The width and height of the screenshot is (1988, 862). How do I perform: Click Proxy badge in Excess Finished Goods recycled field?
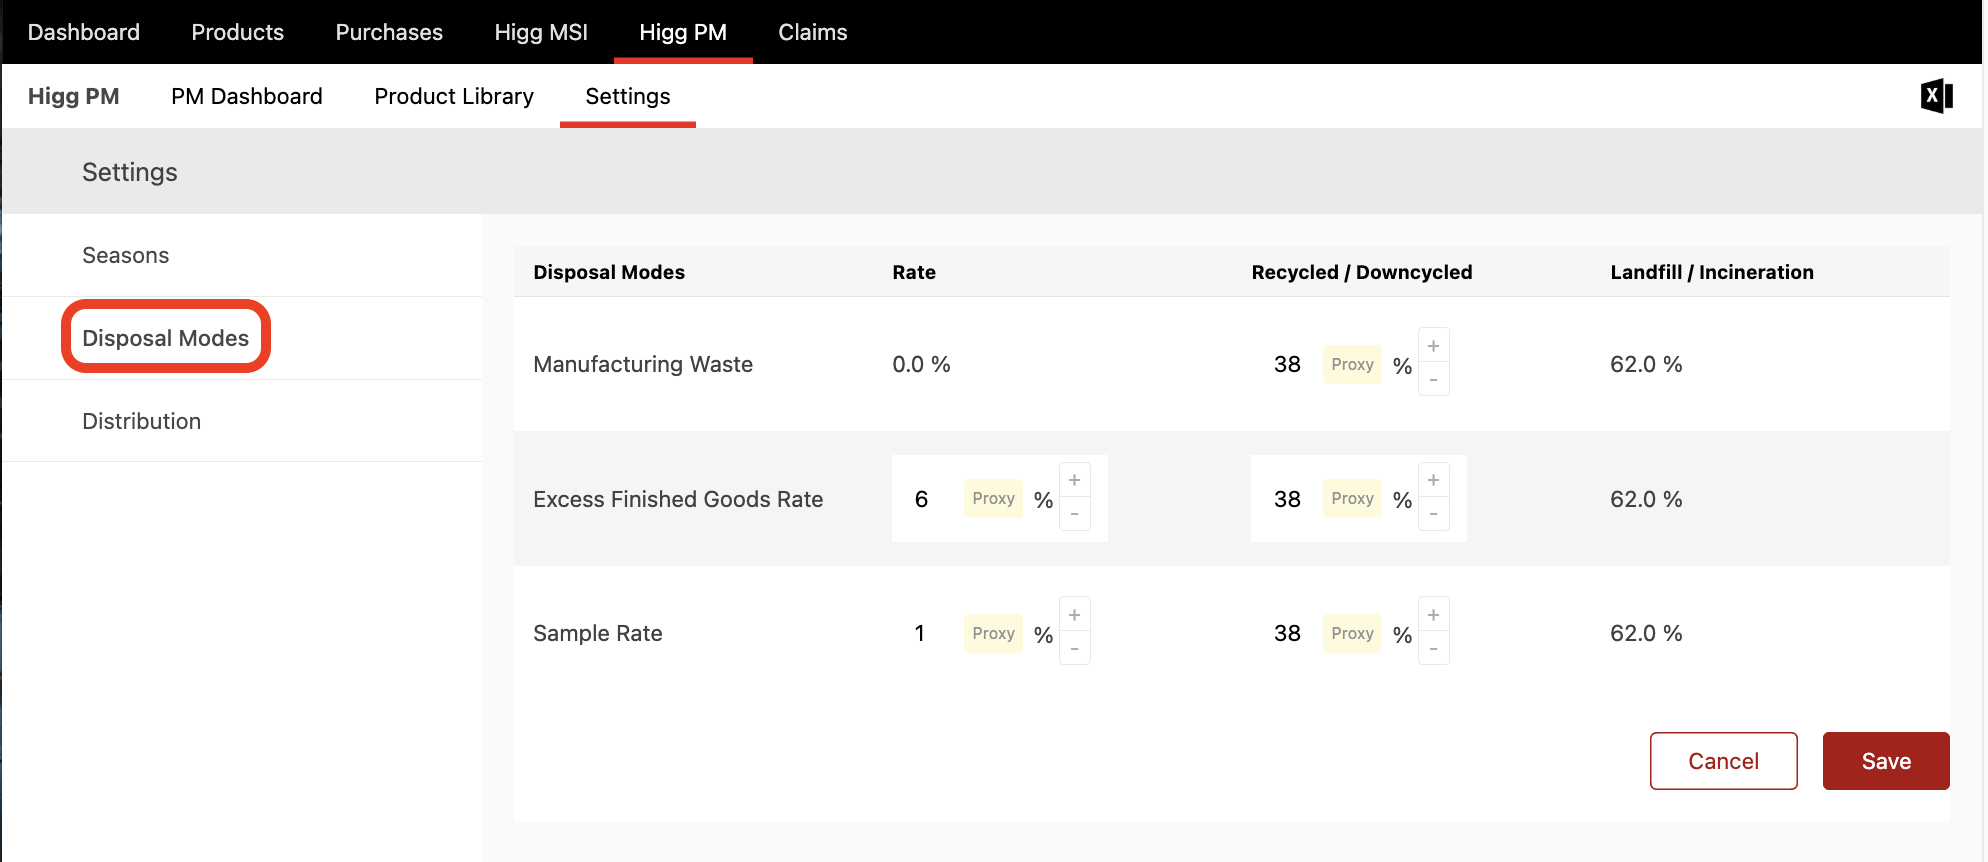tap(1352, 498)
